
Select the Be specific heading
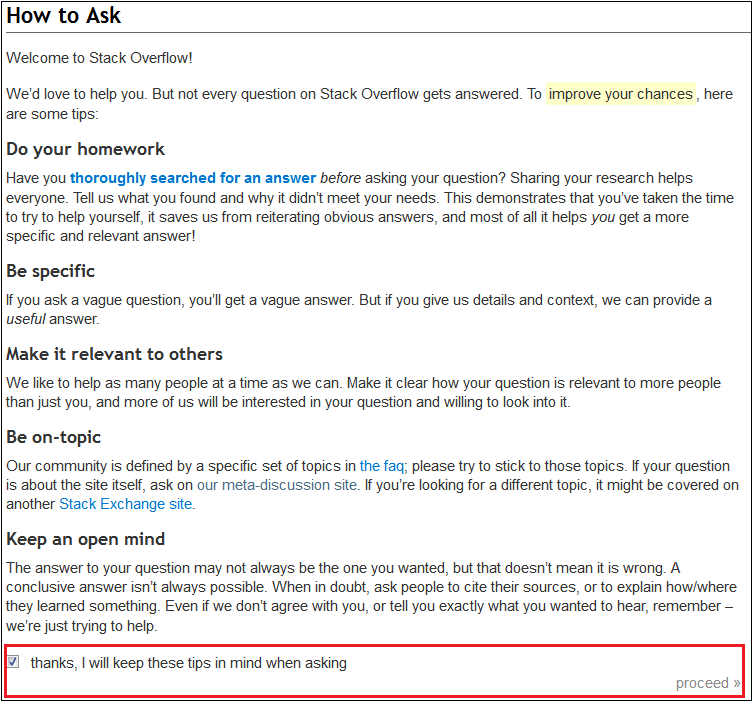pyautogui.click(x=50, y=271)
